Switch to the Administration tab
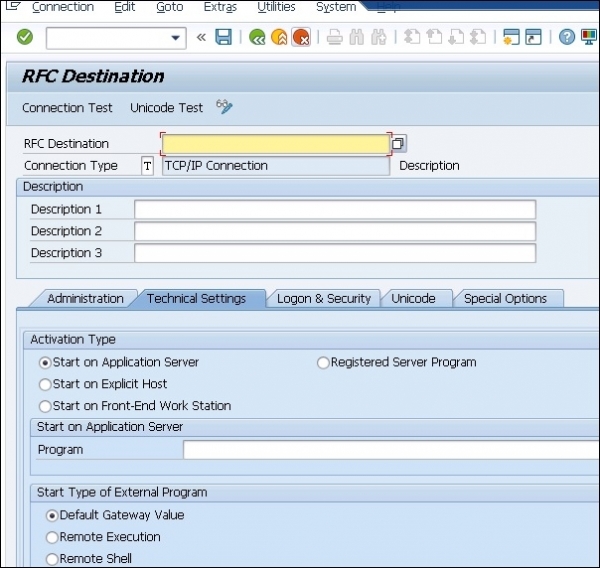Screen dimensions: 600x568 [85, 299]
